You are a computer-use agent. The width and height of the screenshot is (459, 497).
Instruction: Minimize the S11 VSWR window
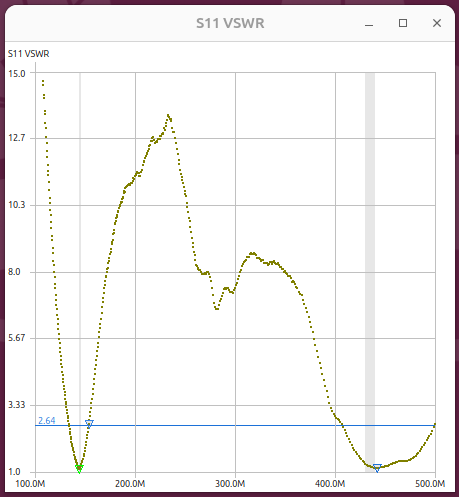click(369, 23)
